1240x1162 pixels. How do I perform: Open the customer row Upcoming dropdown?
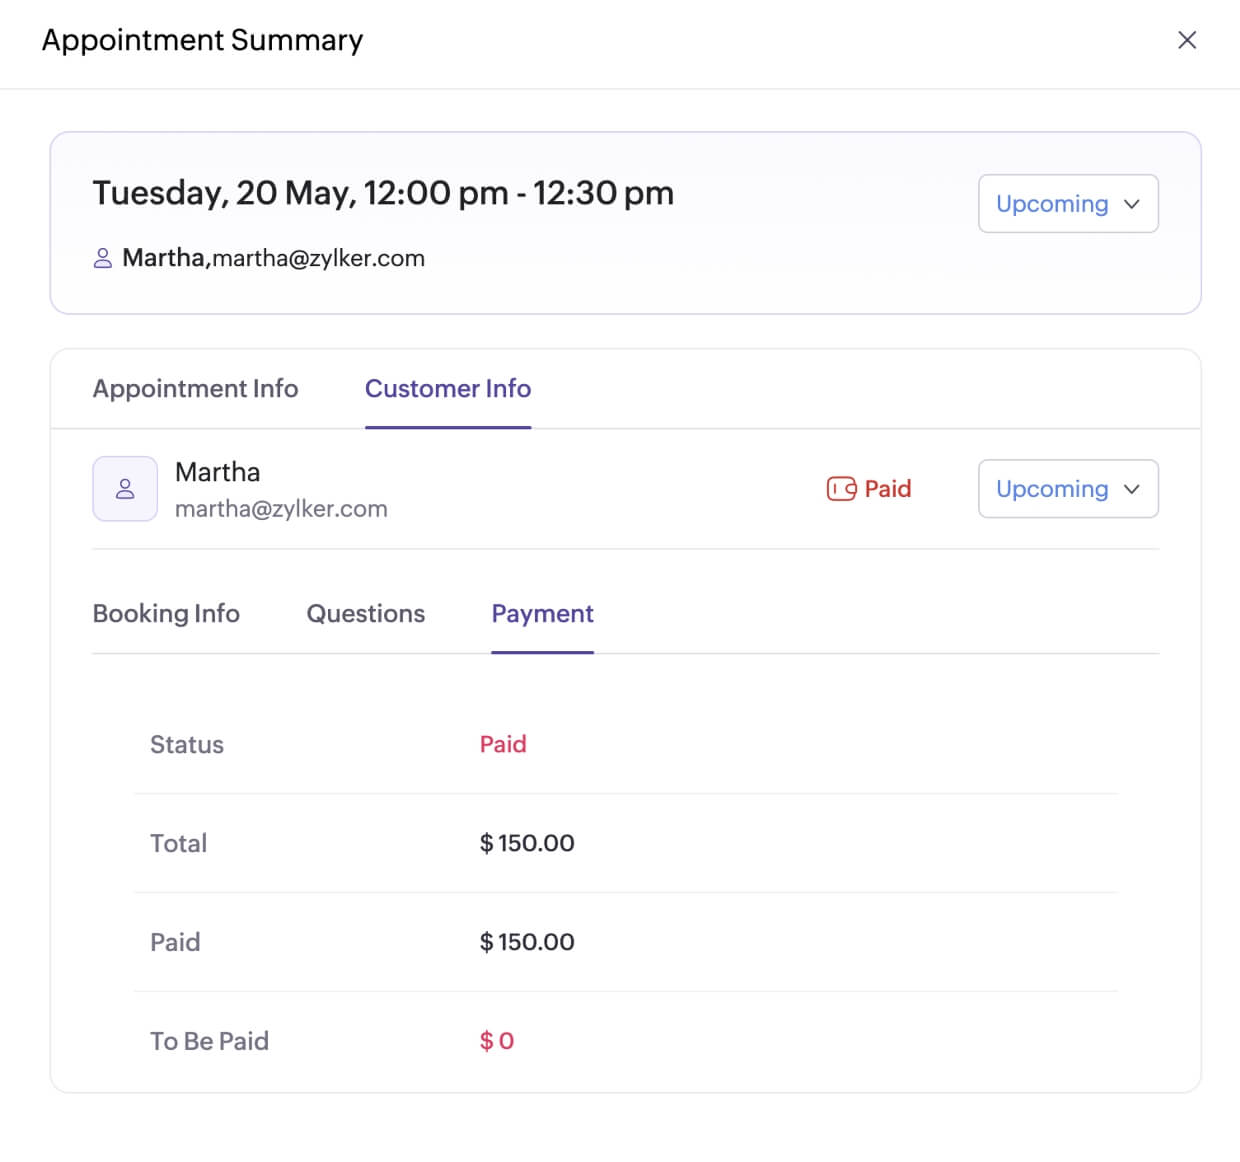pyautogui.click(x=1067, y=489)
